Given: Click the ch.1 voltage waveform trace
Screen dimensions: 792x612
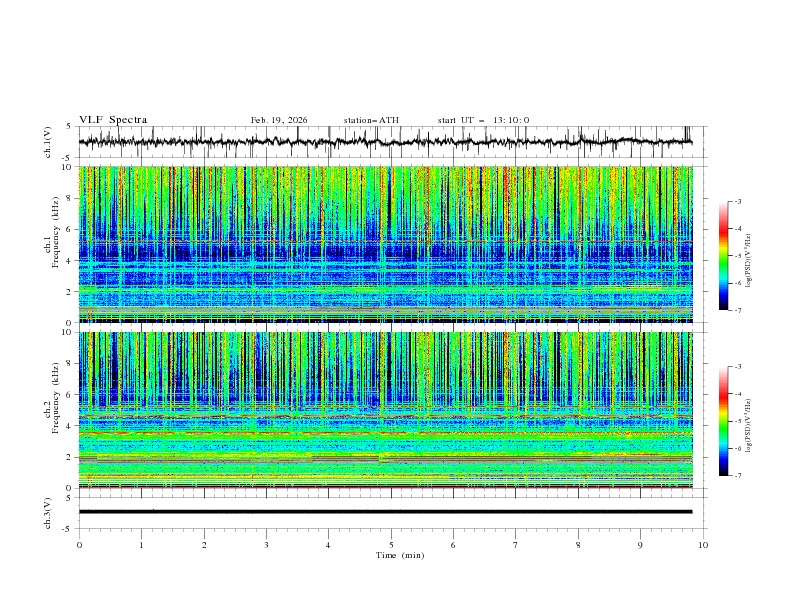Looking at the screenshot, I should point(385,142).
